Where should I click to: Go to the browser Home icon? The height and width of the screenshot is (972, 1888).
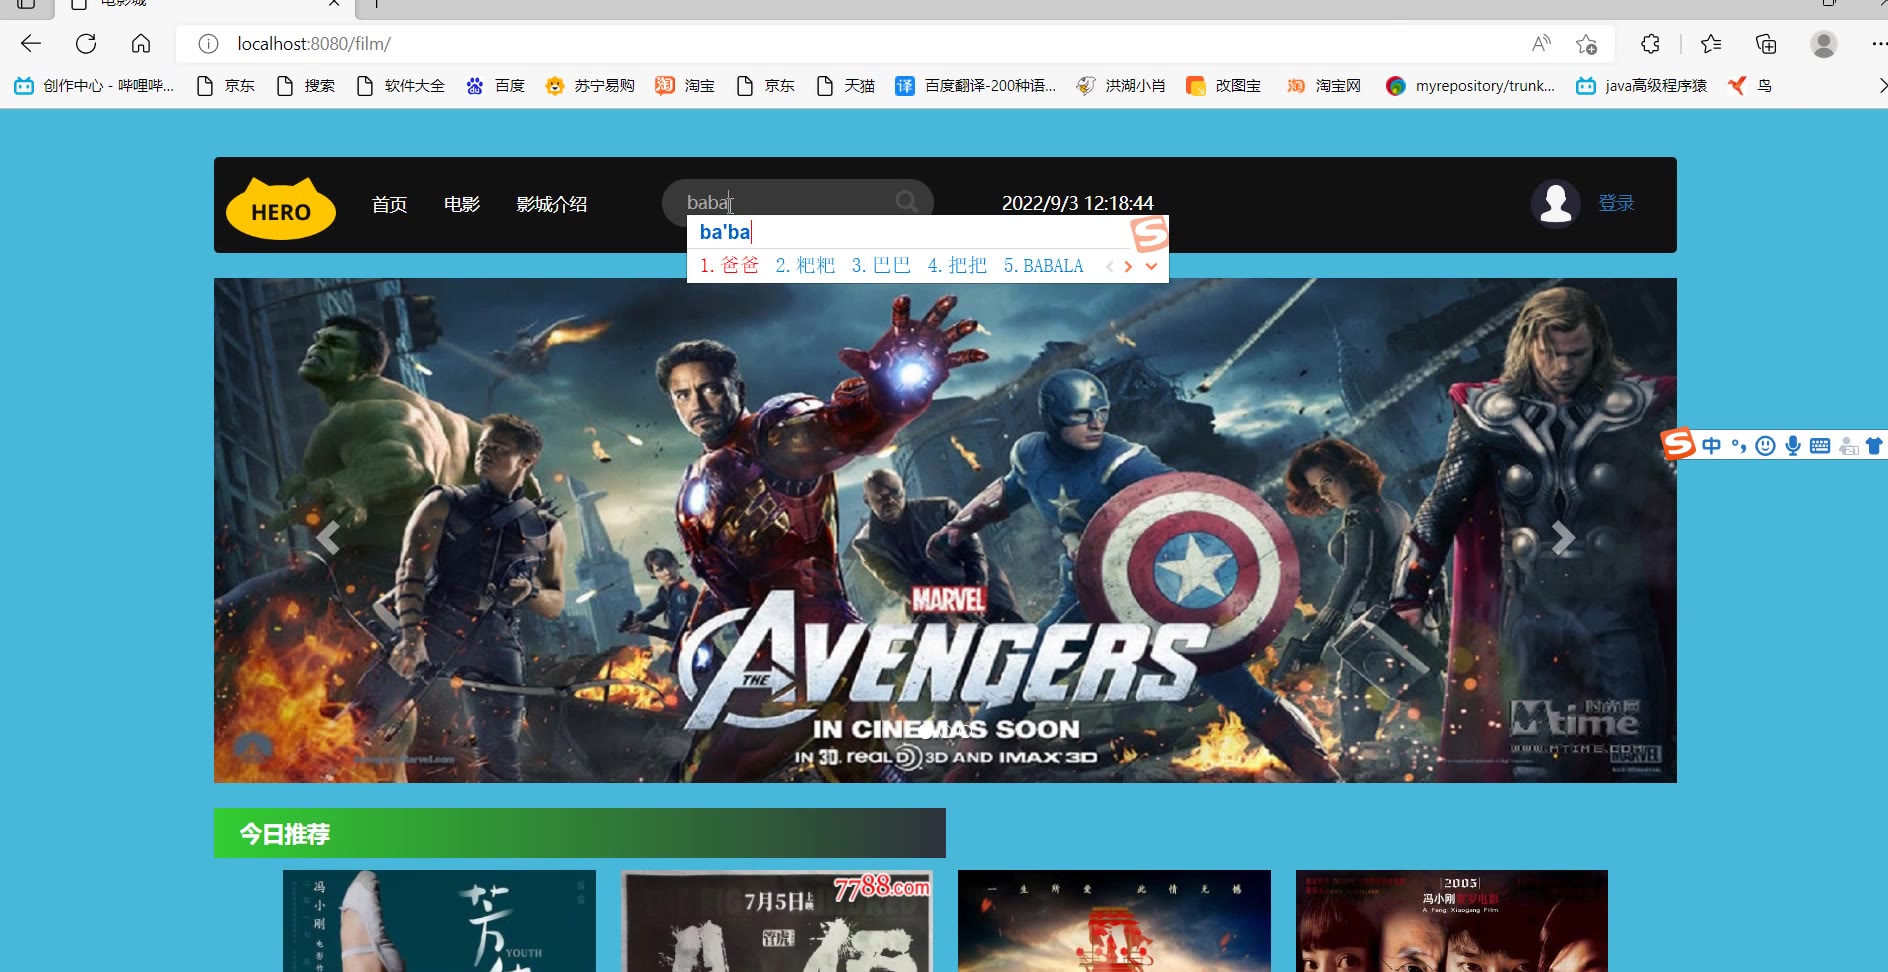tap(141, 44)
